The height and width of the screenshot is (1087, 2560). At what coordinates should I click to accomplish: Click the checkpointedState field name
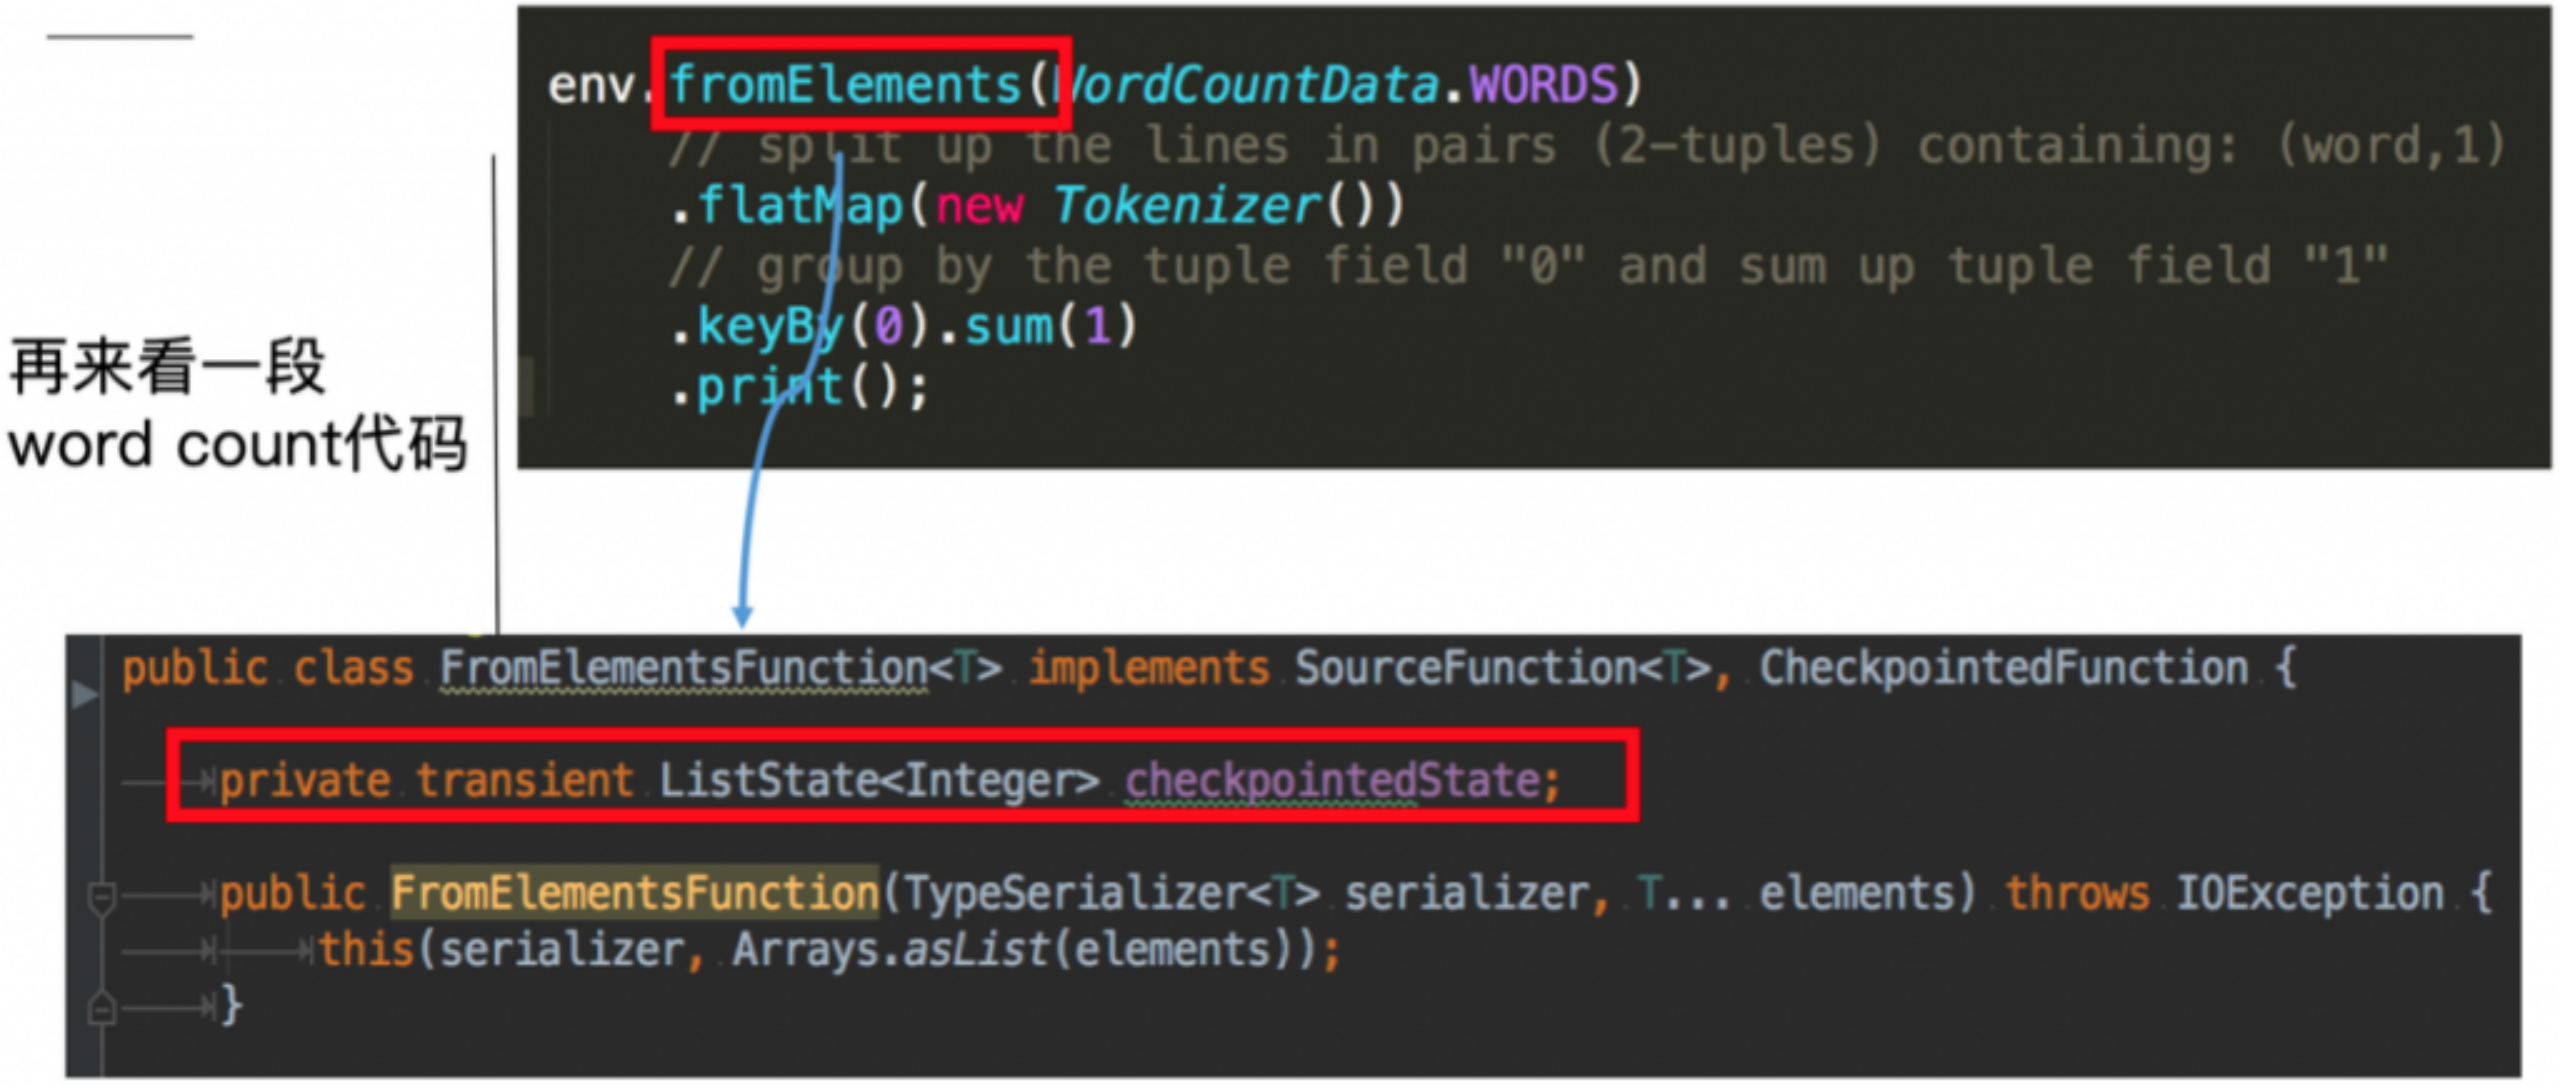point(1332,781)
